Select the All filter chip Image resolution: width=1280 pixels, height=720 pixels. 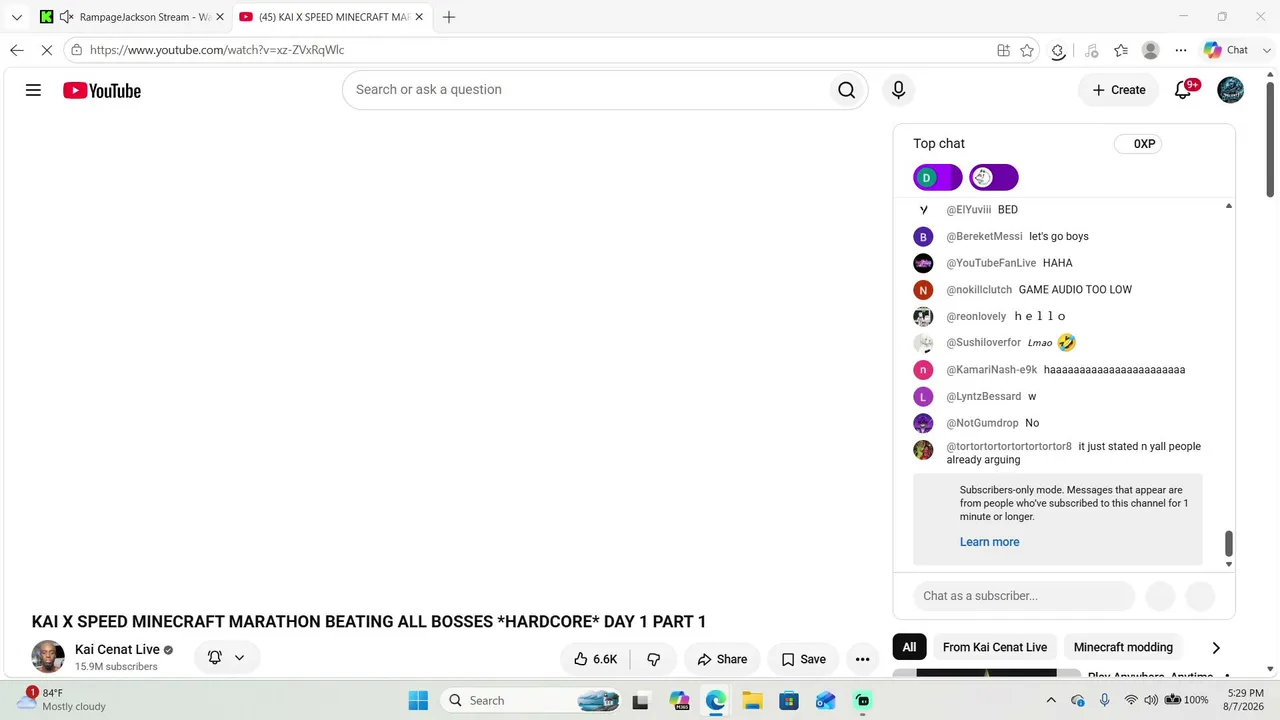click(x=909, y=647)
